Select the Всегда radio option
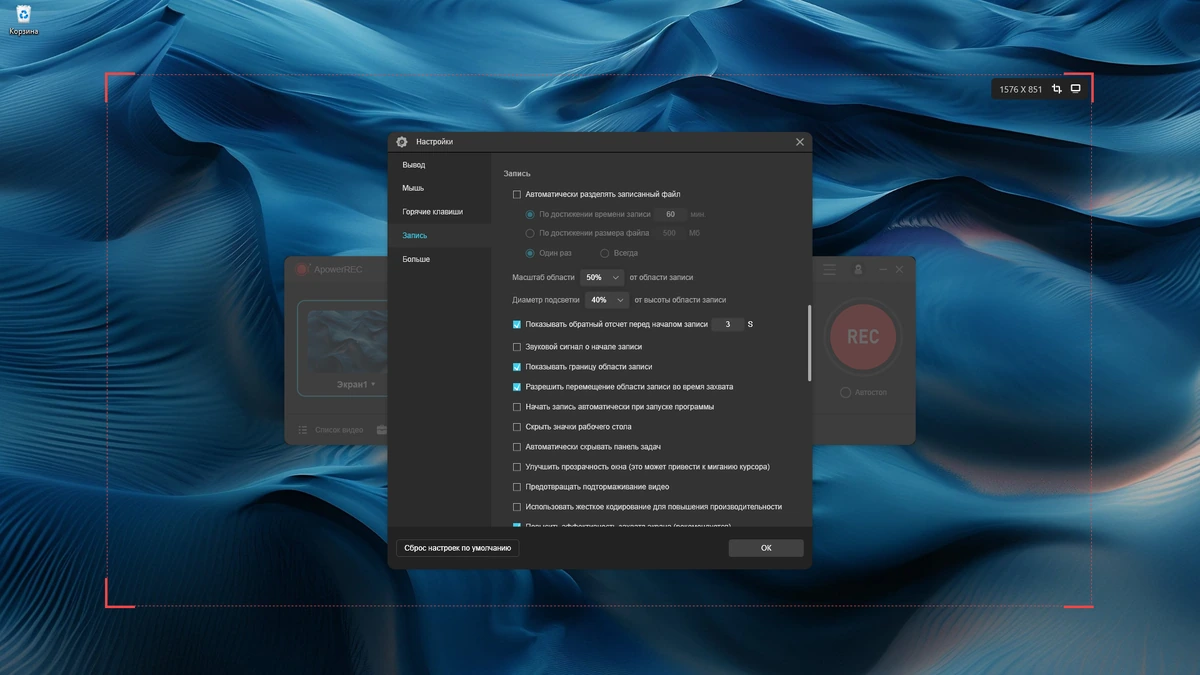The height and width of the screenshot is (675, 1200). 604,253
